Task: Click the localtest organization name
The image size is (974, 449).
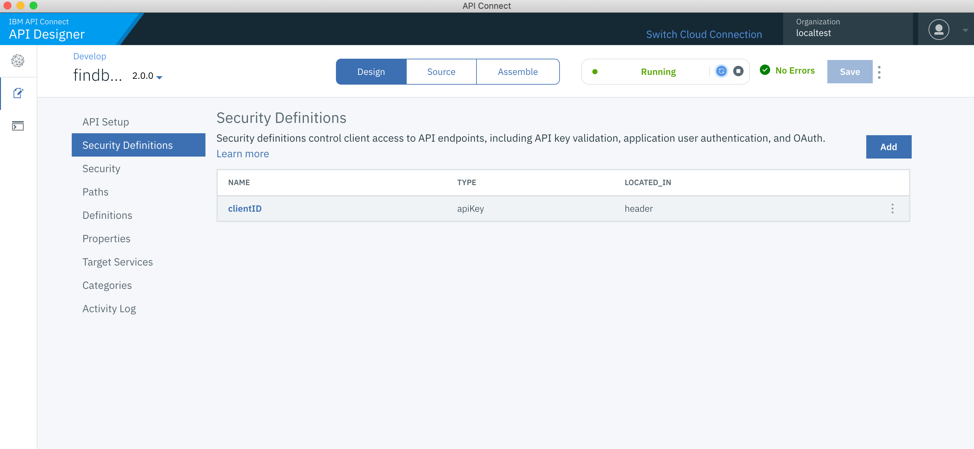Action: pyautogui.click(x=813, y=34)
